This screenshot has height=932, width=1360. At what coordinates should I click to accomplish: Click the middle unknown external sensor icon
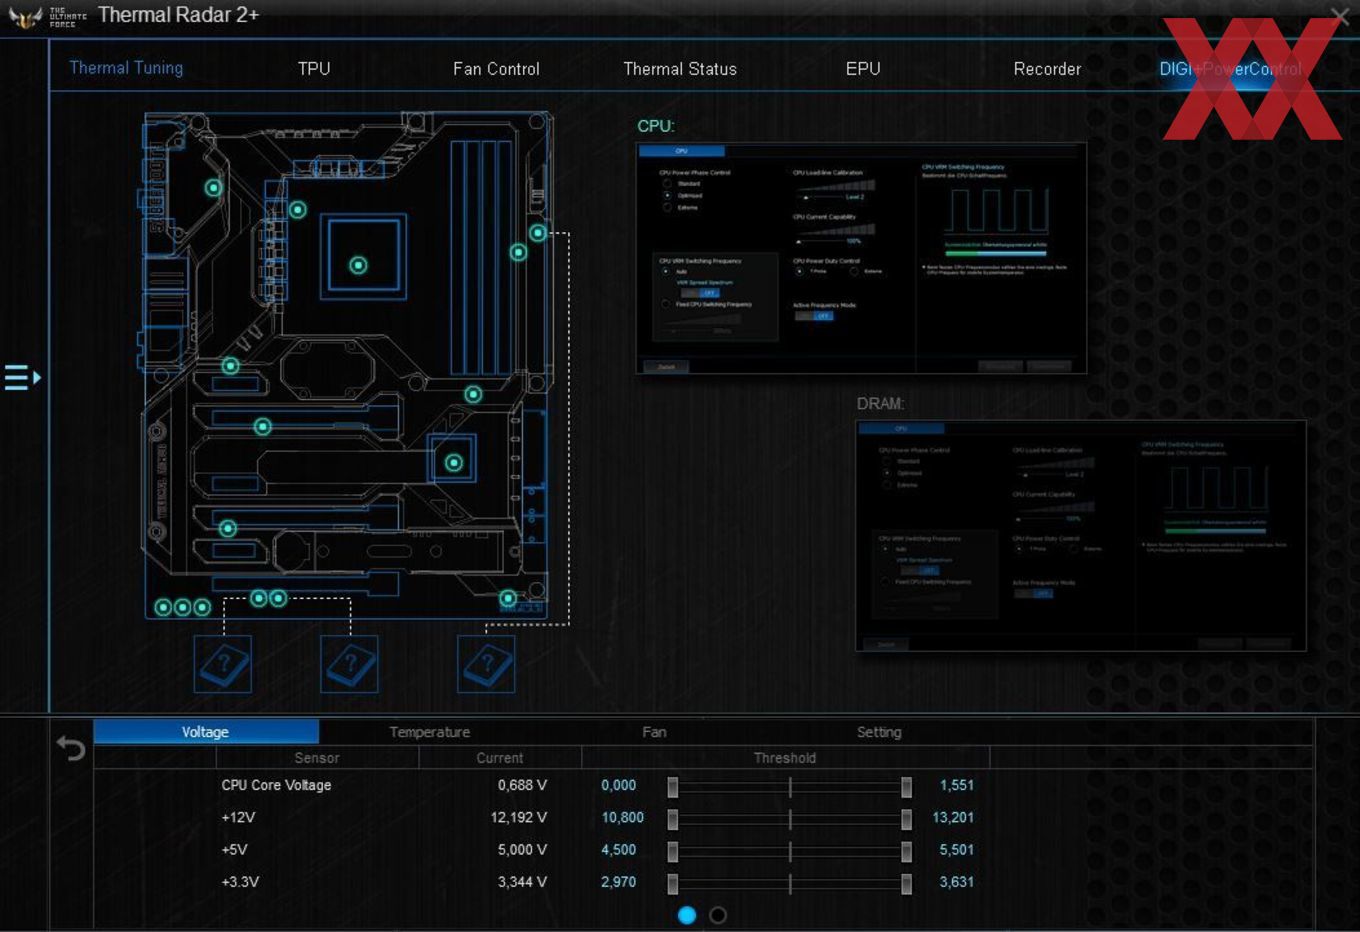click(x=350, y=664)
